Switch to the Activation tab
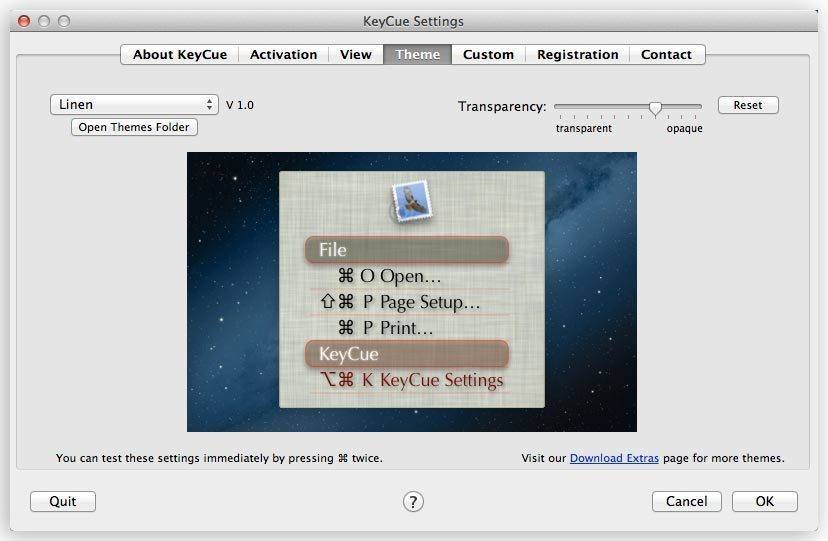Image resolution: width=828 pixels, height=541 pixels. point(284,54)
